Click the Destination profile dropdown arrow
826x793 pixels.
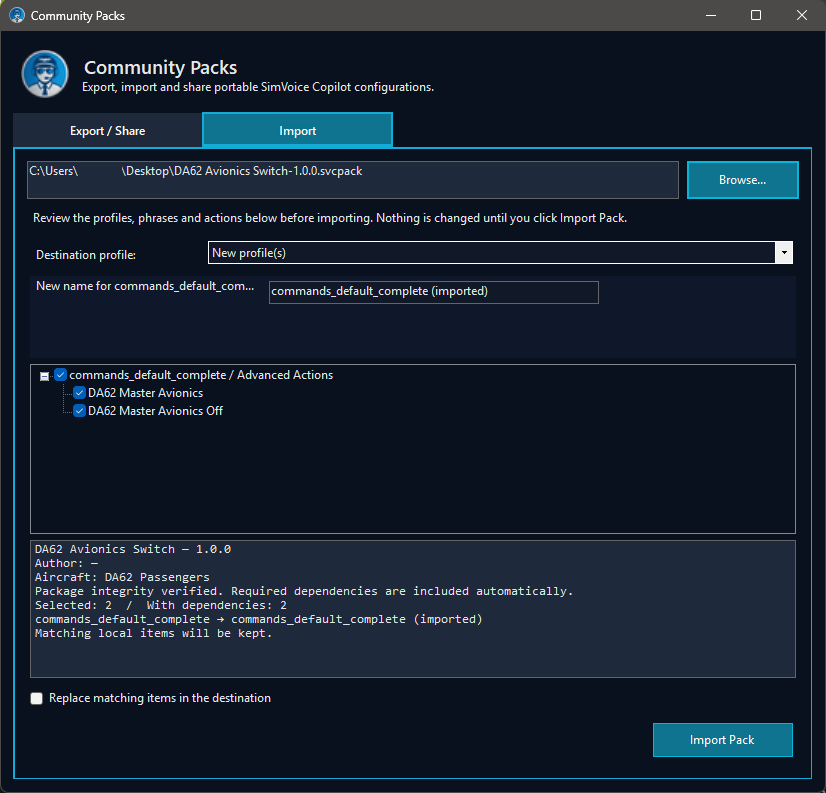784,253
